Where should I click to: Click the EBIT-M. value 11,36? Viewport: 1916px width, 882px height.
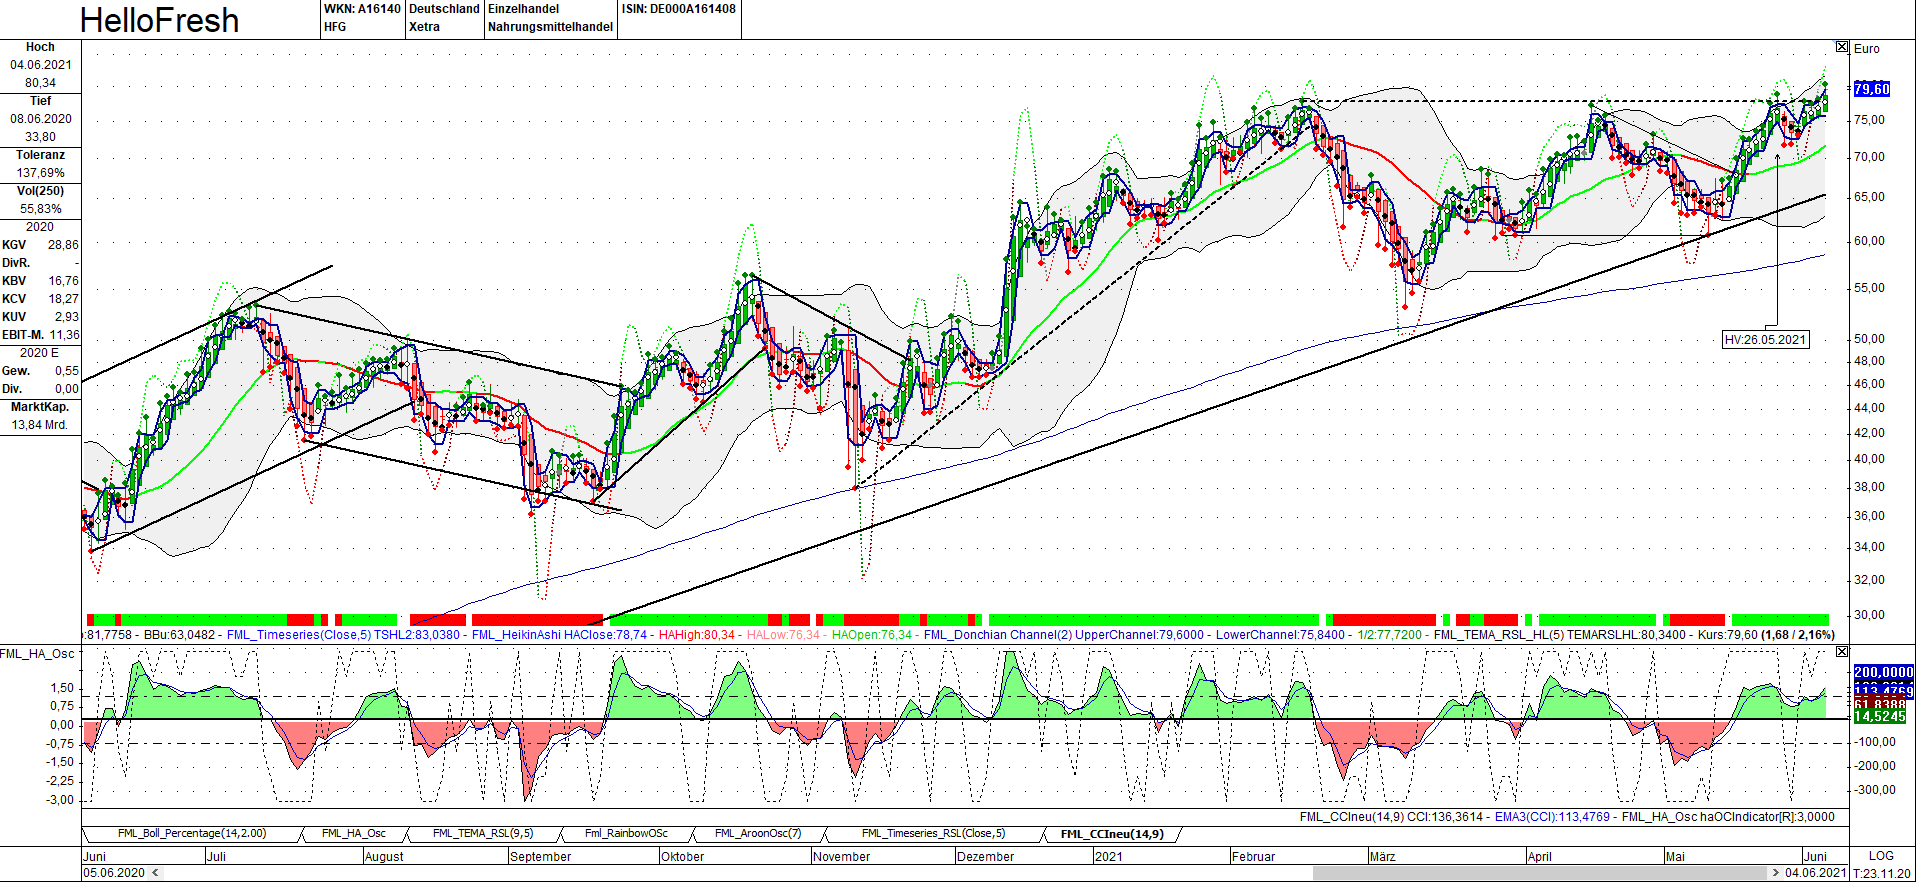64,335
